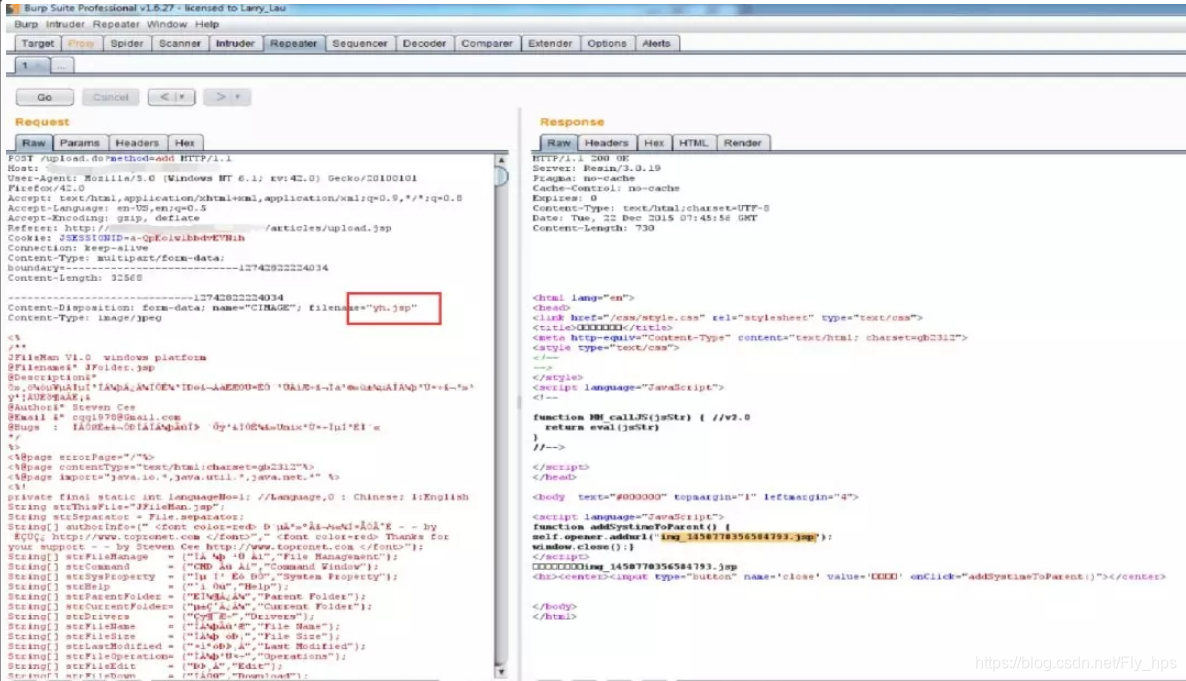1186x681 pixels.
Task: Go back to previous request in history
Action: click(163, 97)
